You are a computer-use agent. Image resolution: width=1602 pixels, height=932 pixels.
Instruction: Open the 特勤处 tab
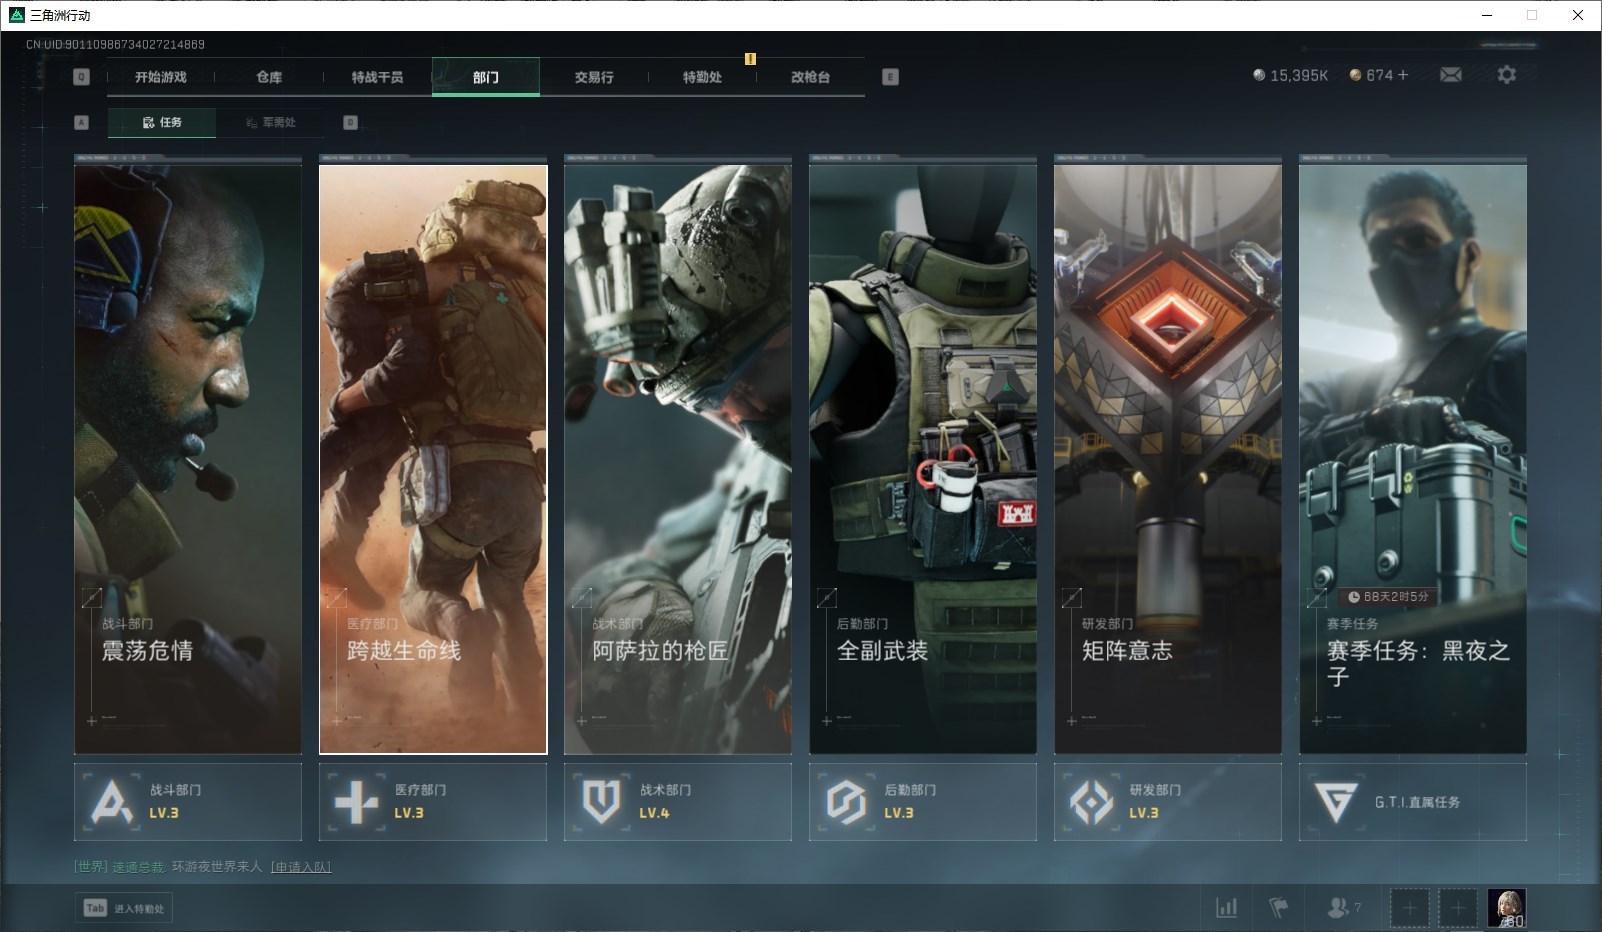[x=702, y=77]
